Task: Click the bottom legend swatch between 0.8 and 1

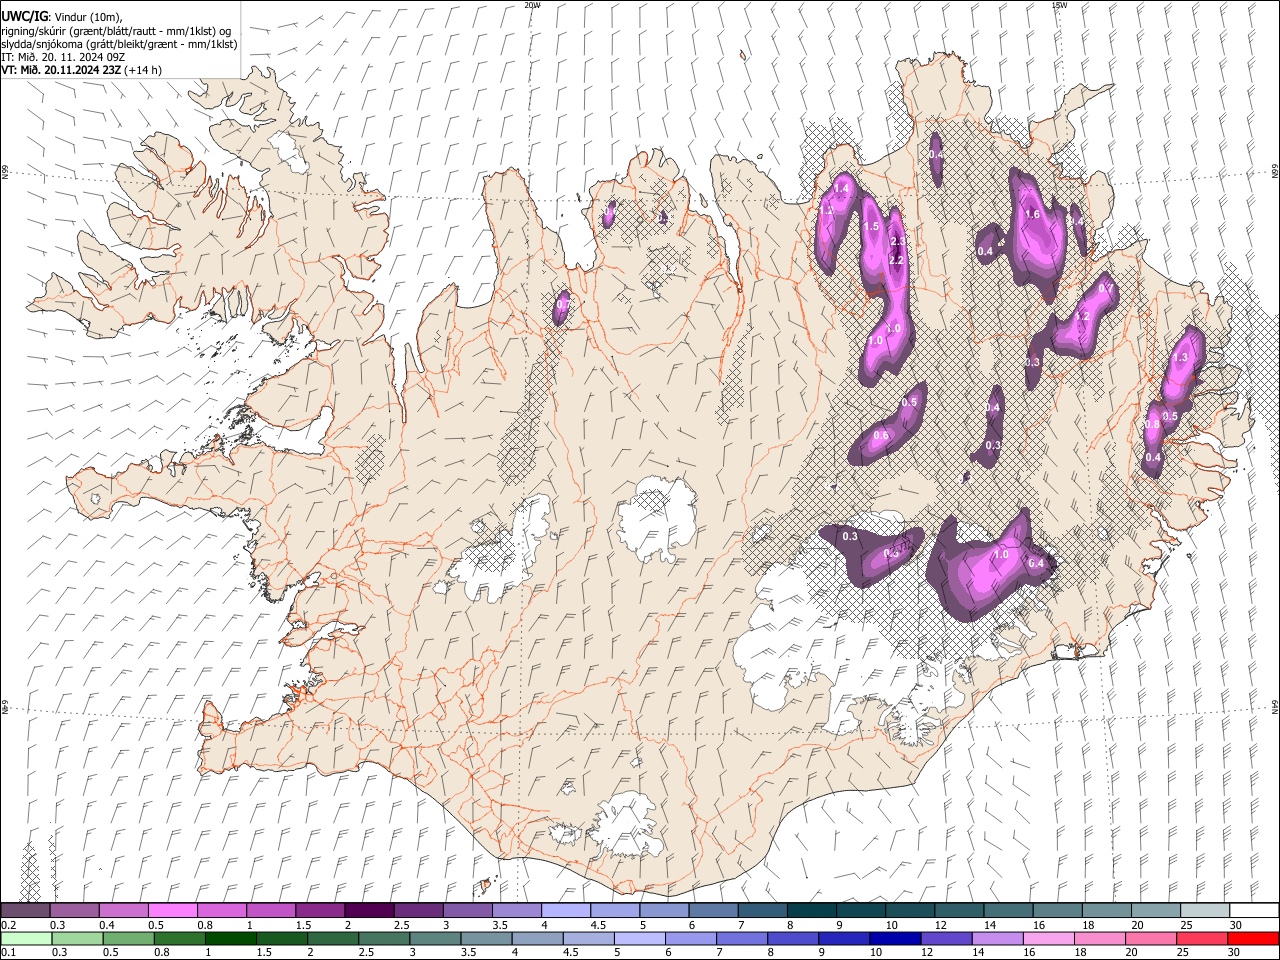Action: [x=180, y=938]
